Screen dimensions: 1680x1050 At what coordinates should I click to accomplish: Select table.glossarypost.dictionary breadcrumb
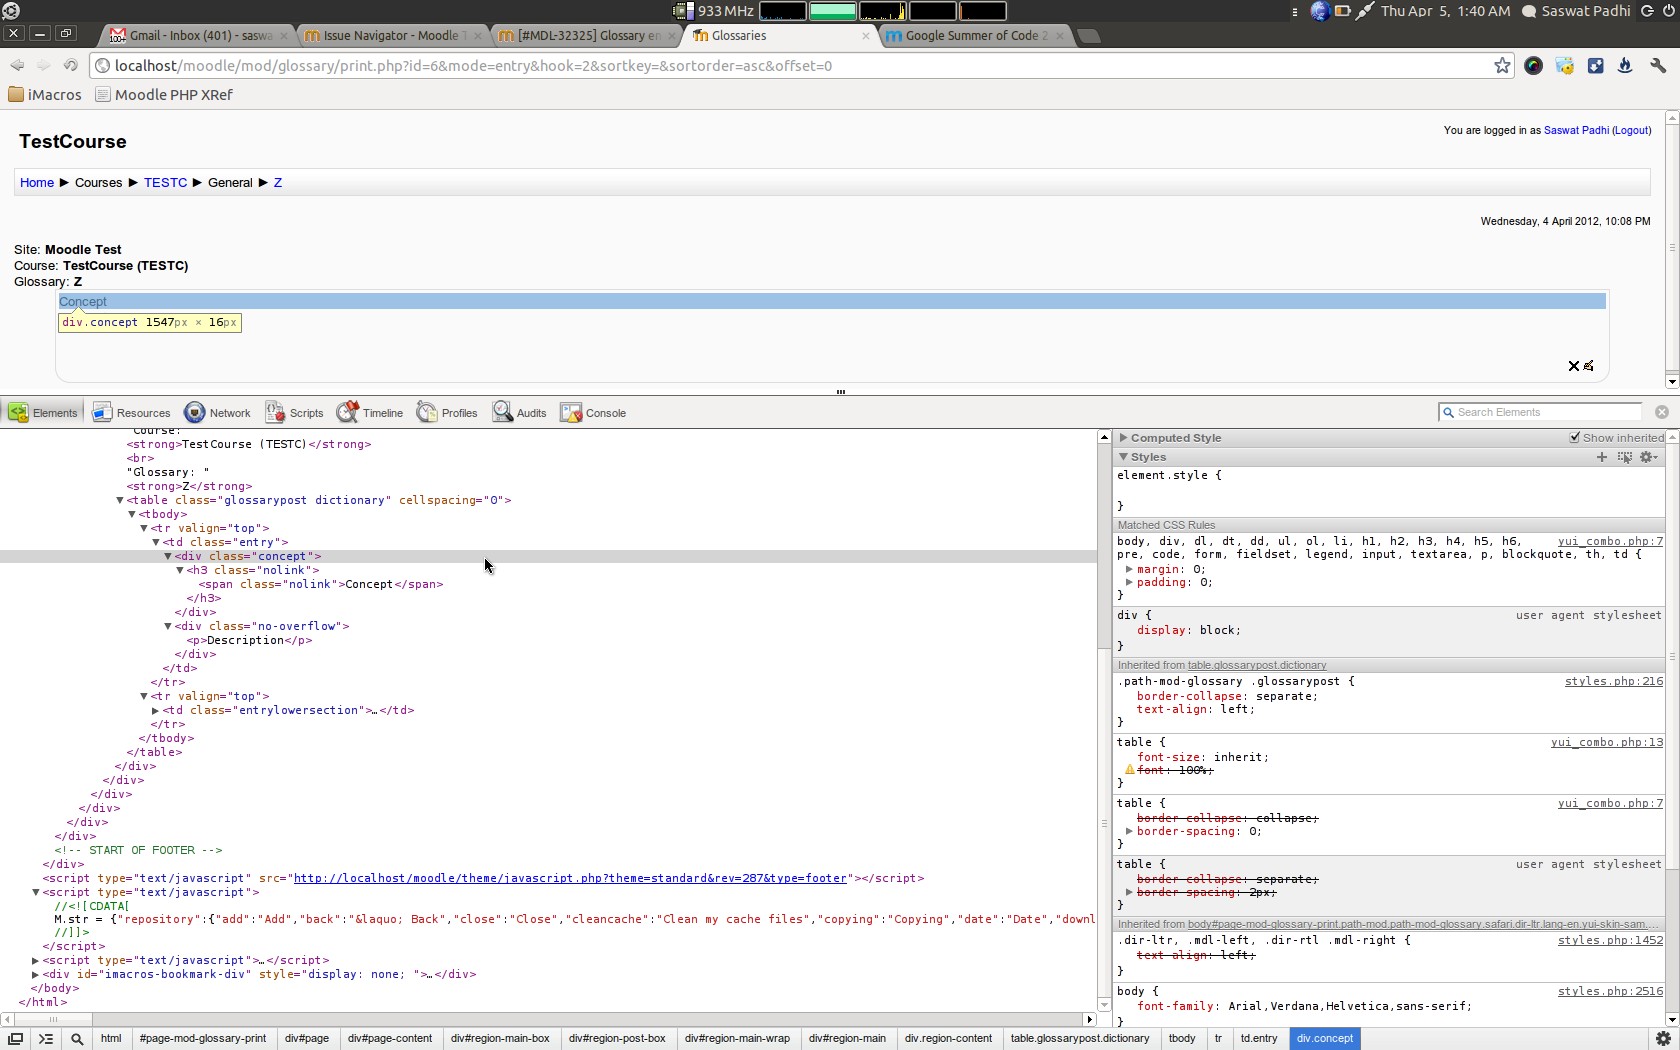pyautogui.click(x=1080, y=1039)
